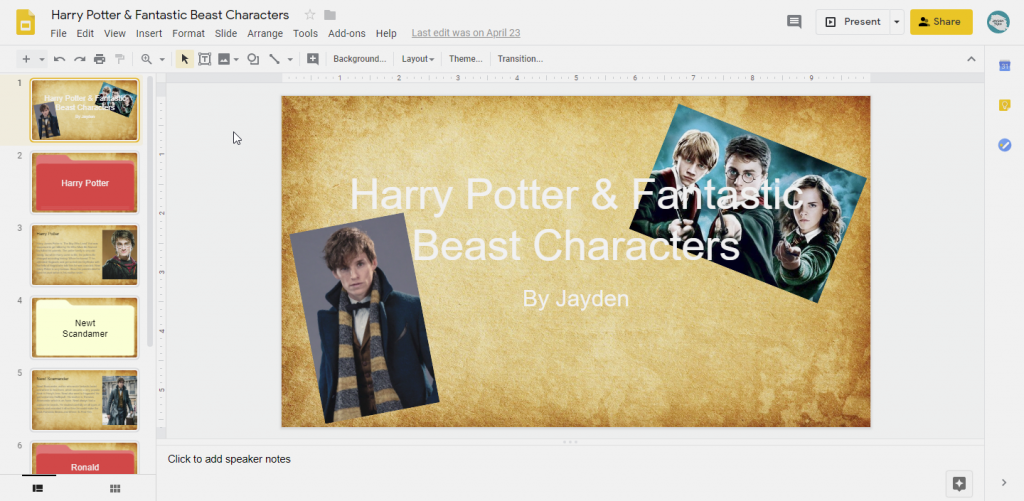Viewport: 1024px width, 501px height.
Task: Select slide 2 'Harry Potter' thumbnail
Action: 85,183
